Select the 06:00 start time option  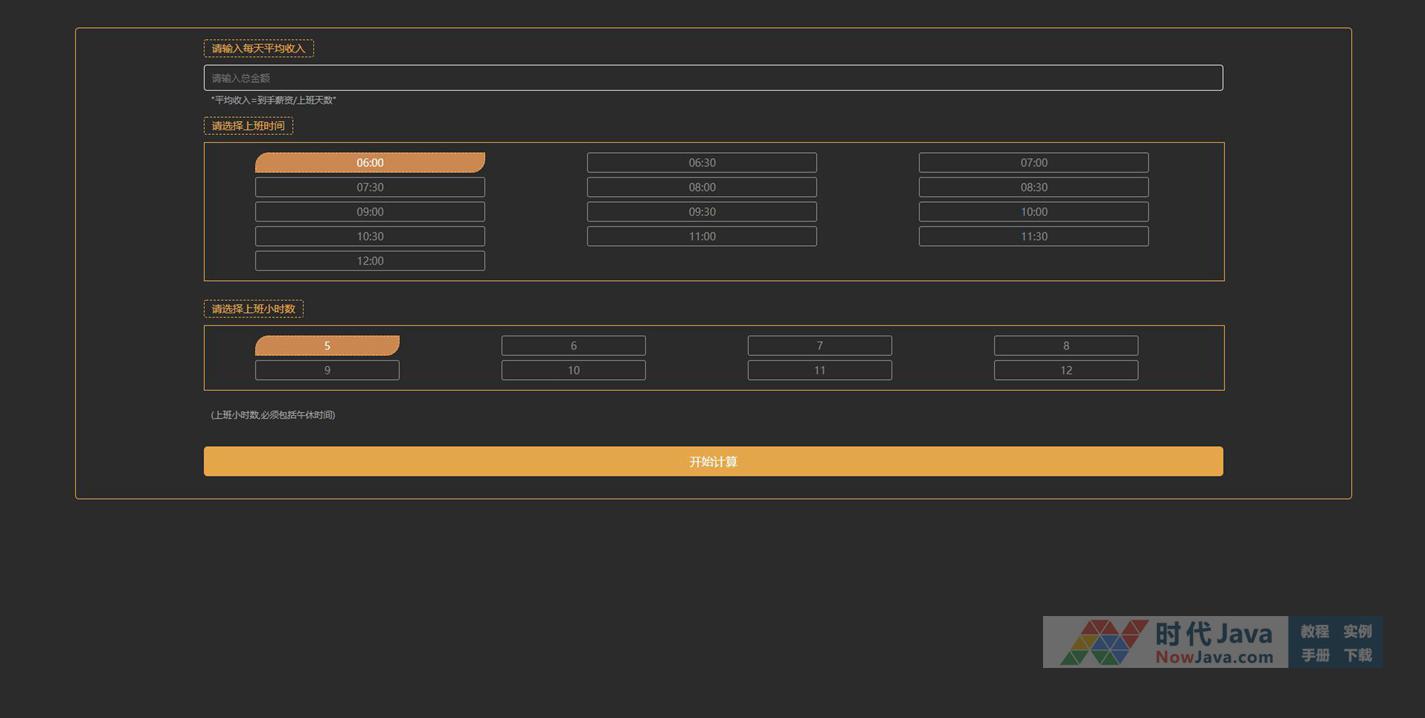(x=370, y=163)
